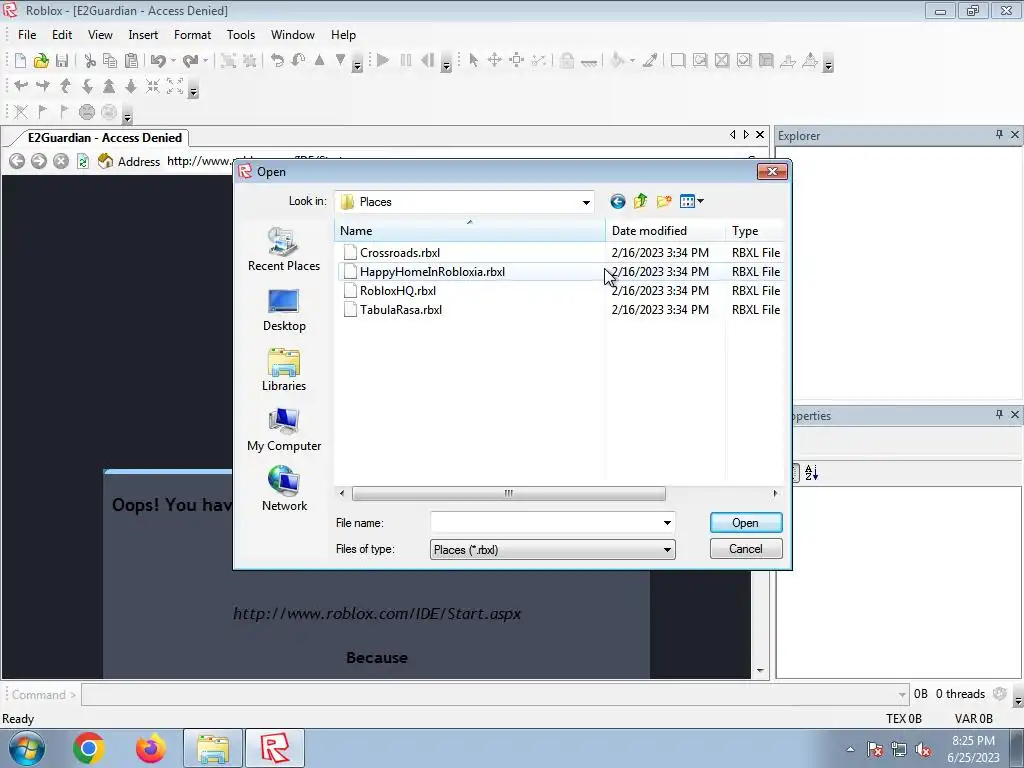Open the Insert menu
This screenshot has width=1024, height=768.
pyautogui.click(x=143, y=35)
